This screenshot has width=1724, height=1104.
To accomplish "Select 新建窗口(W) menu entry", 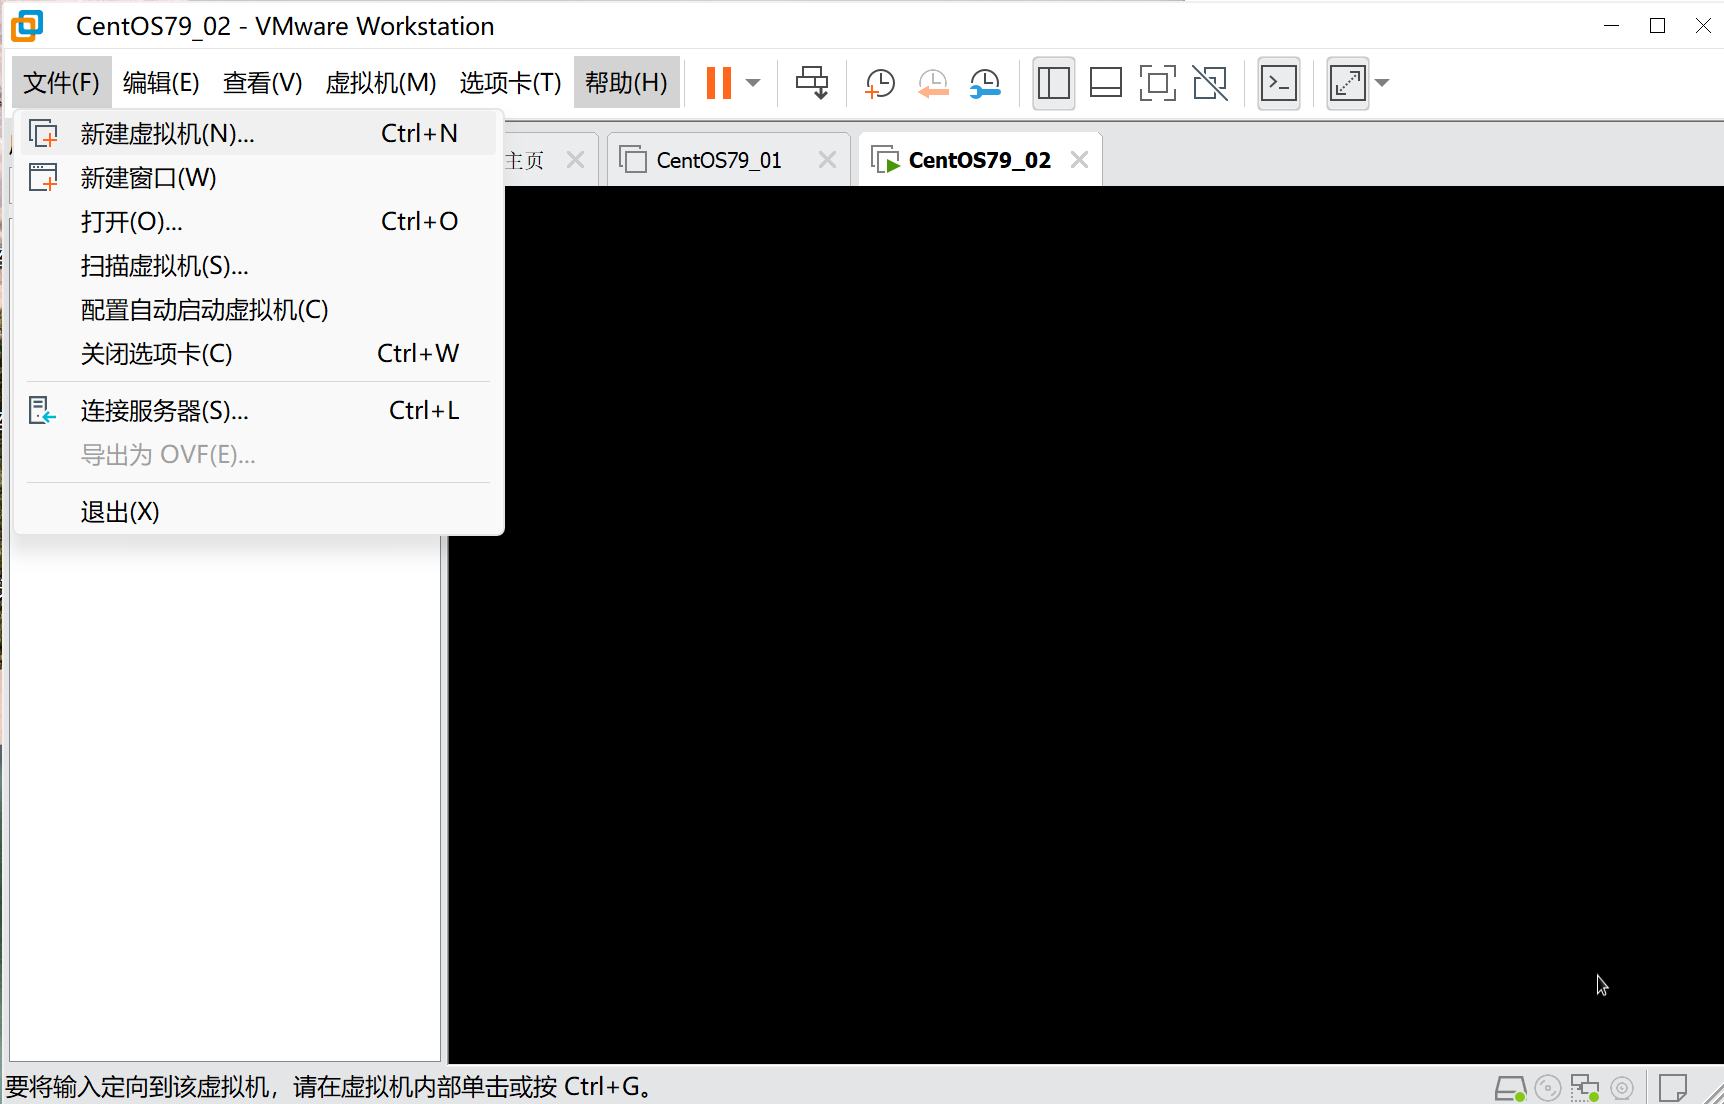I will (x=258, y=177).
